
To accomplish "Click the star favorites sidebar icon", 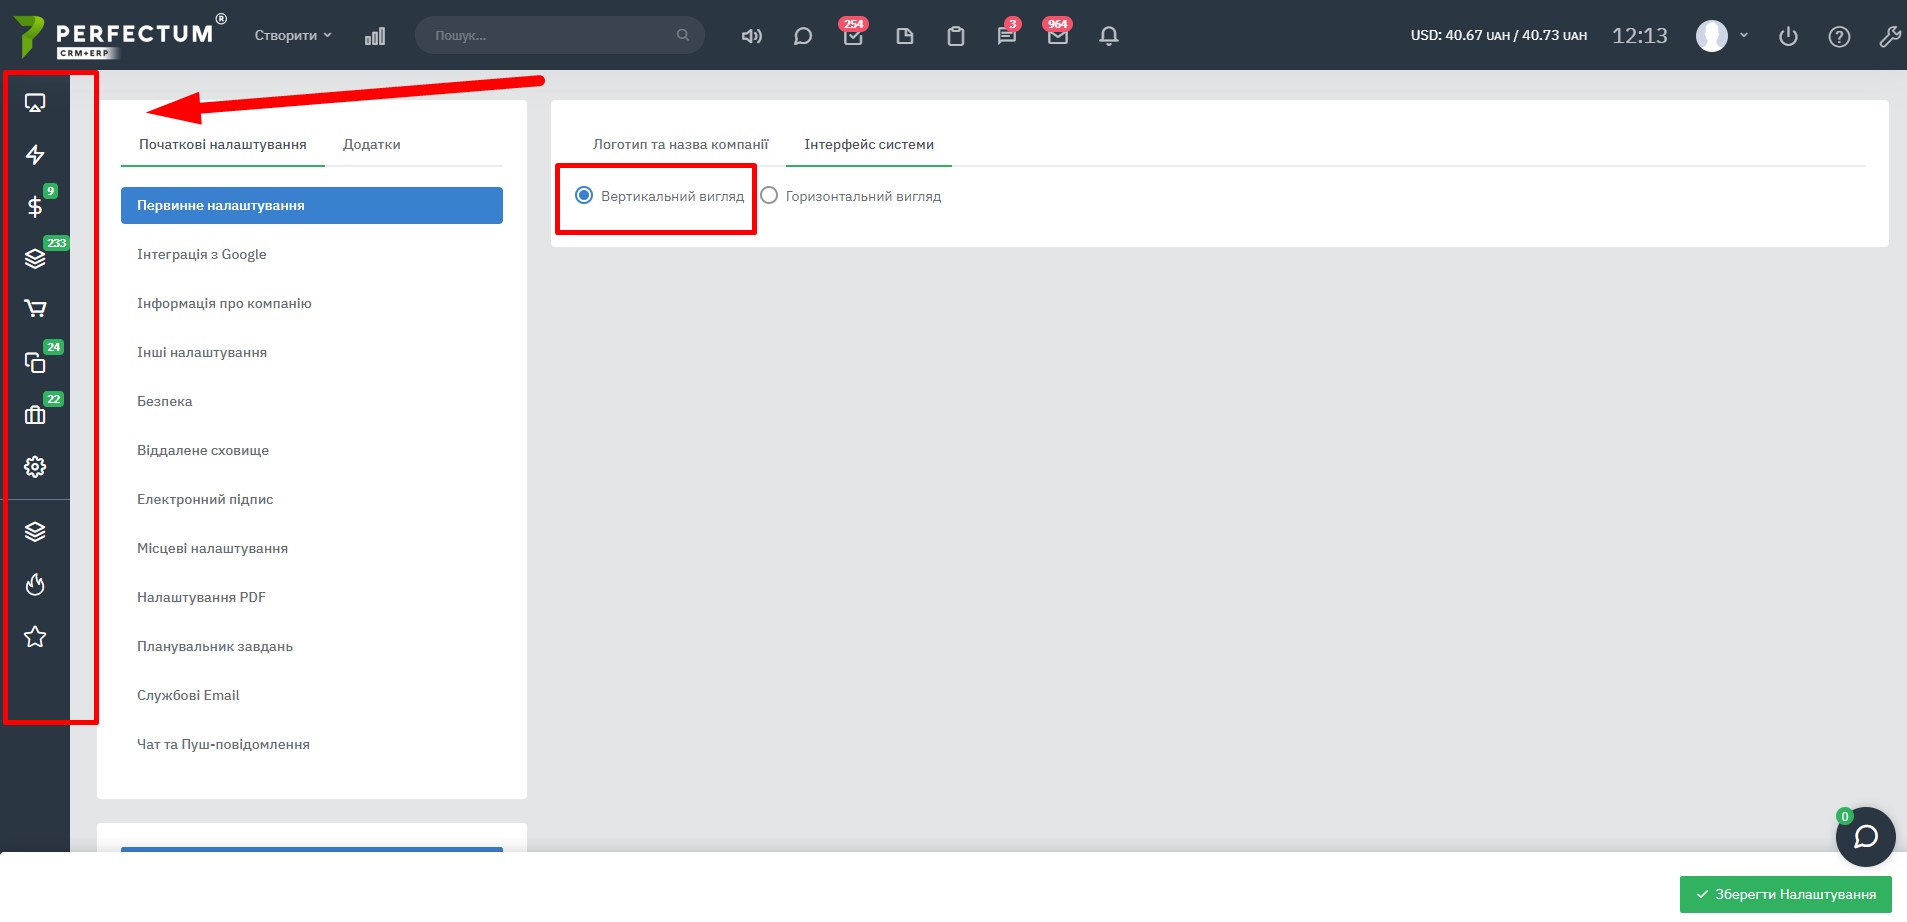I will [35, 637].
